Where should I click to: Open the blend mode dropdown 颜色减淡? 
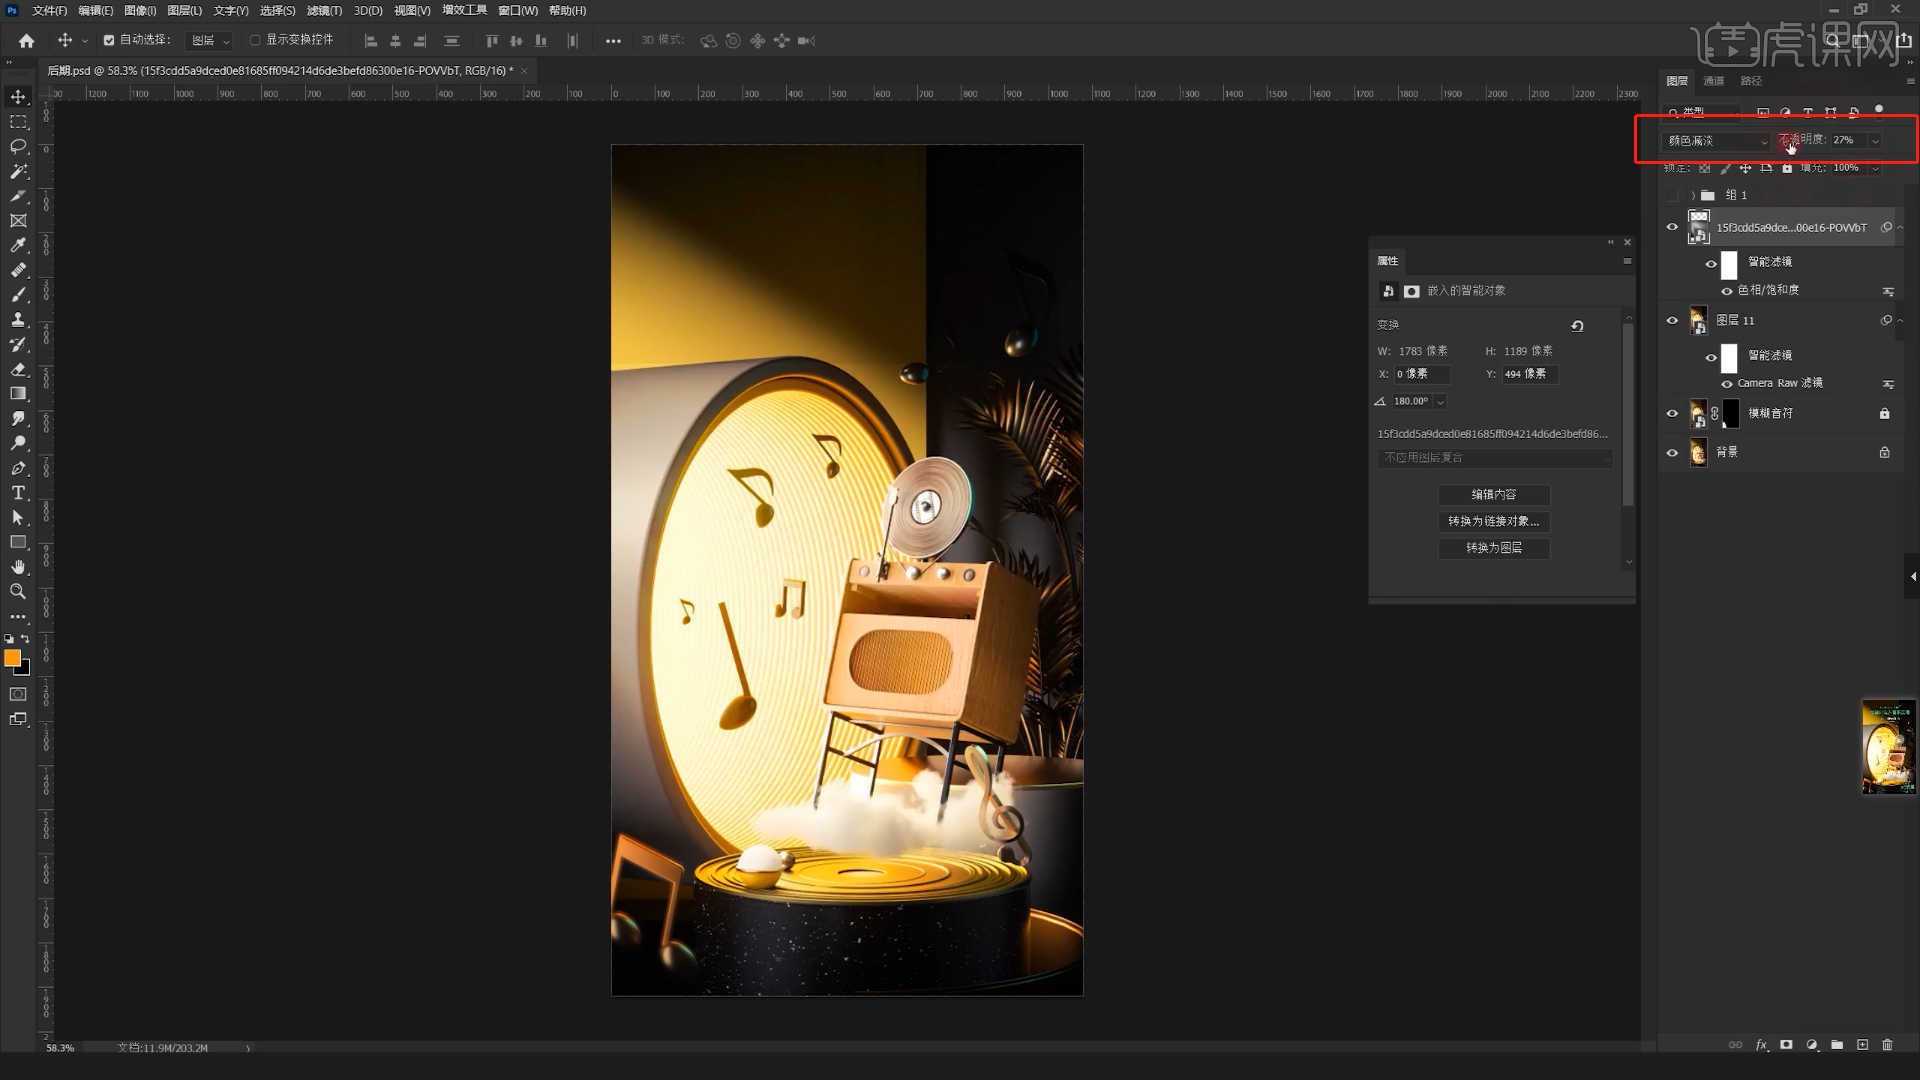pos(1716,141)
